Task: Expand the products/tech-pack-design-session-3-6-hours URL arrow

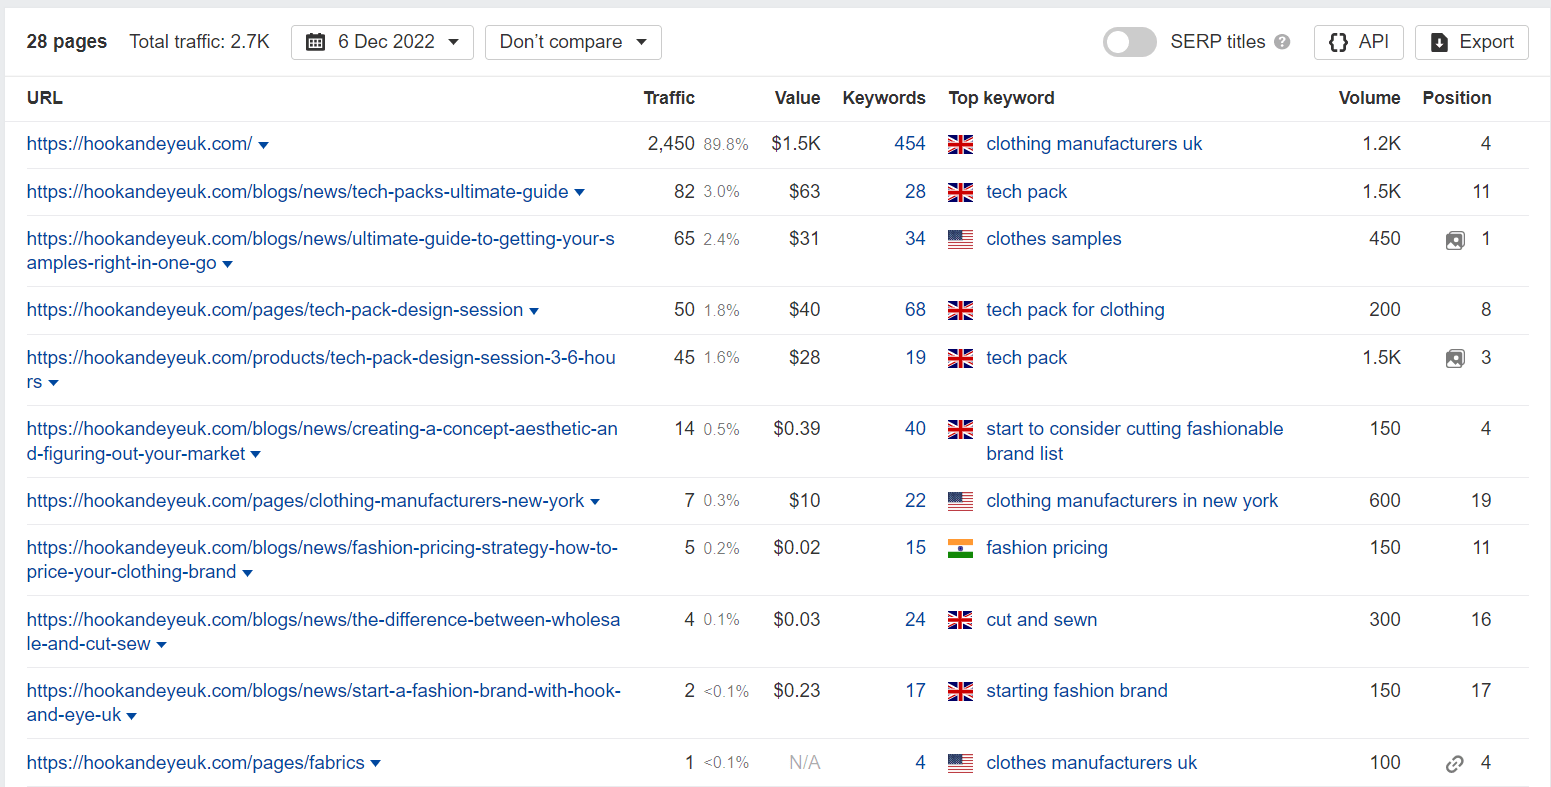Action: coord(53,383)
